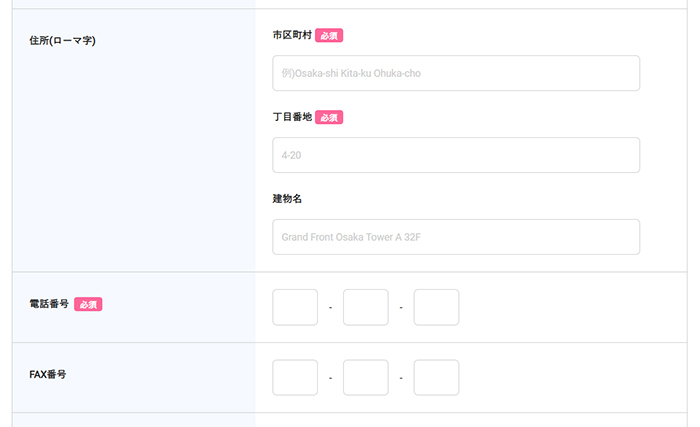
Task: Click the 丁目番地 field label
Action: tap(291, 117)
